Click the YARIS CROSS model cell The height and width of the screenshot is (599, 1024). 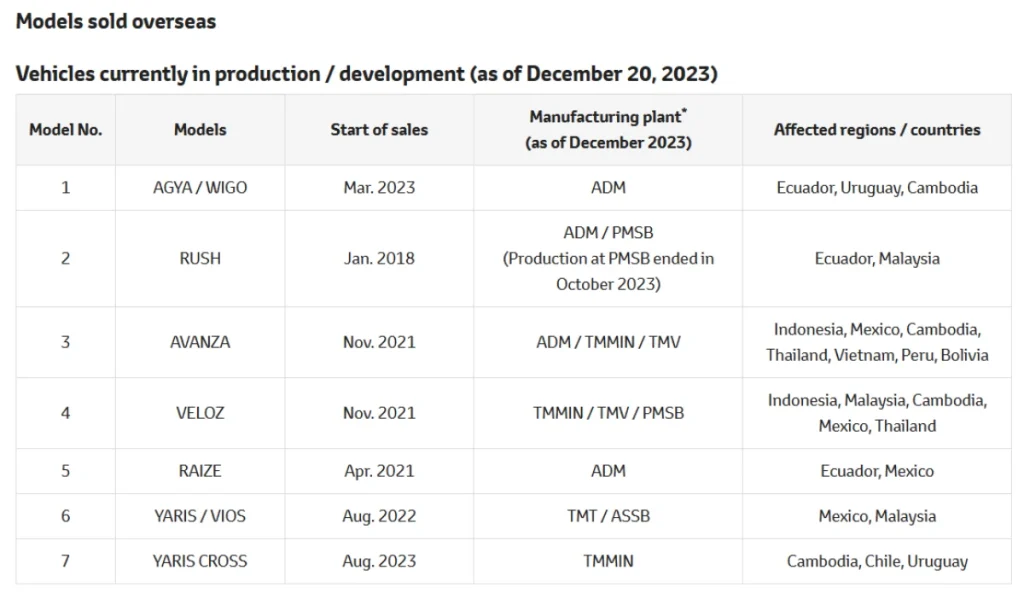pyautogui.click(x=200, y=561)
